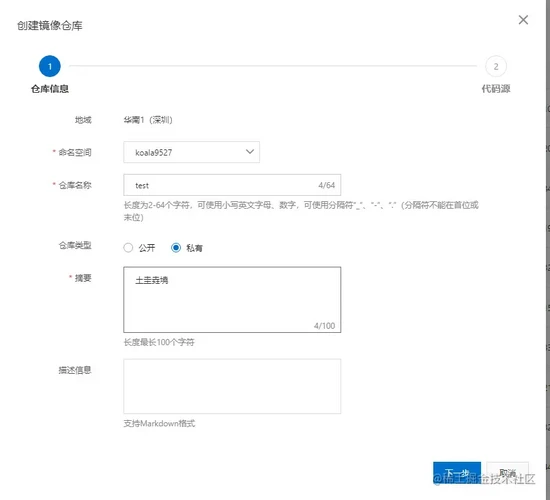The height and width of the screenshot is (500, 550).
Task: Select the 私有 radio button
Action: (176, 248)
